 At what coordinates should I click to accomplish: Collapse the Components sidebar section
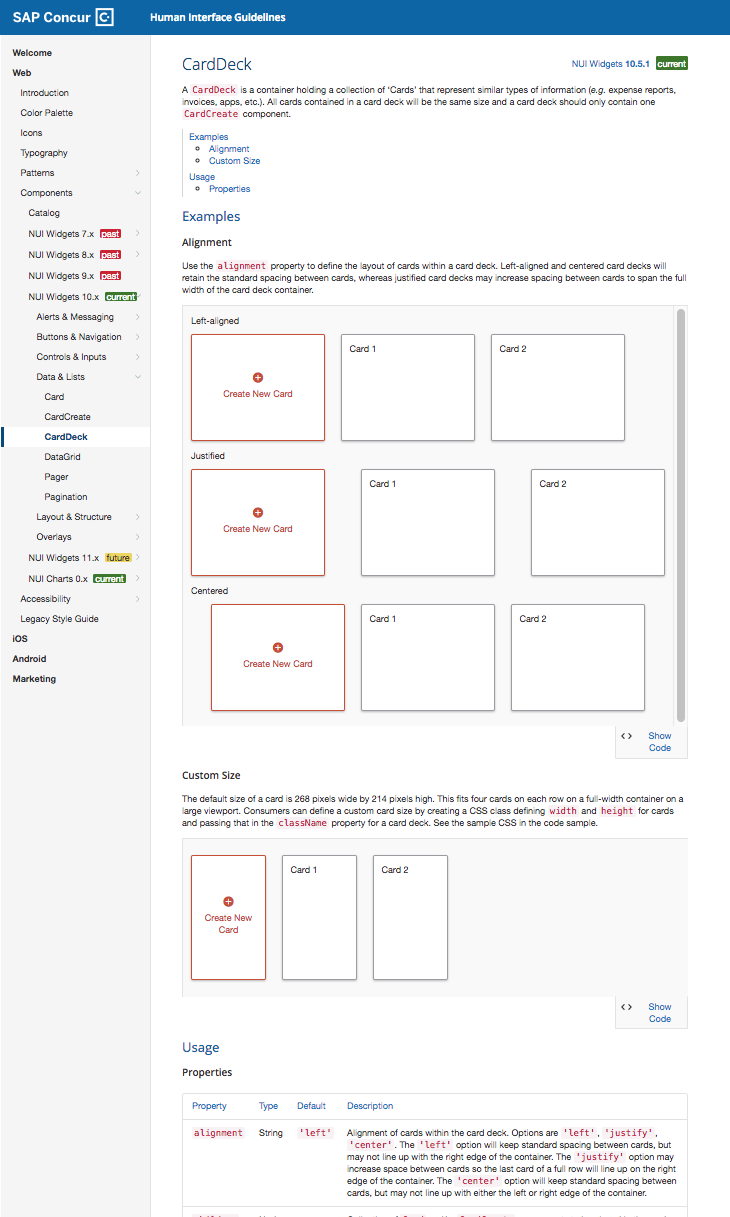point(138,193)
